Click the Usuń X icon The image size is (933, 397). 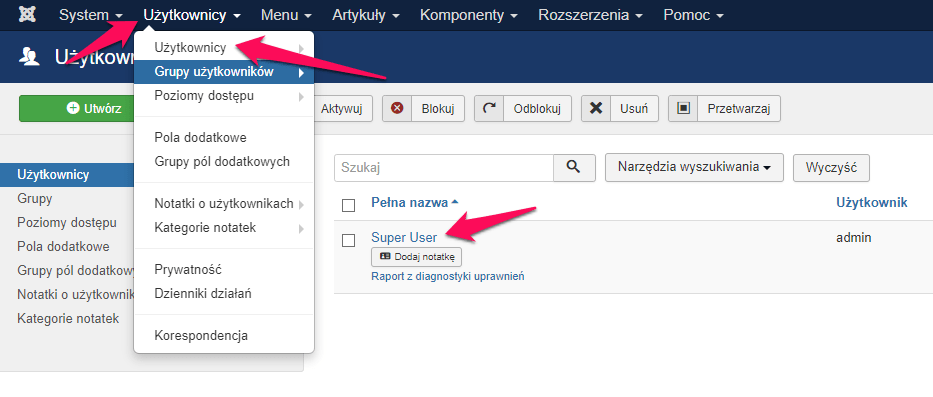tap(596, 108)
